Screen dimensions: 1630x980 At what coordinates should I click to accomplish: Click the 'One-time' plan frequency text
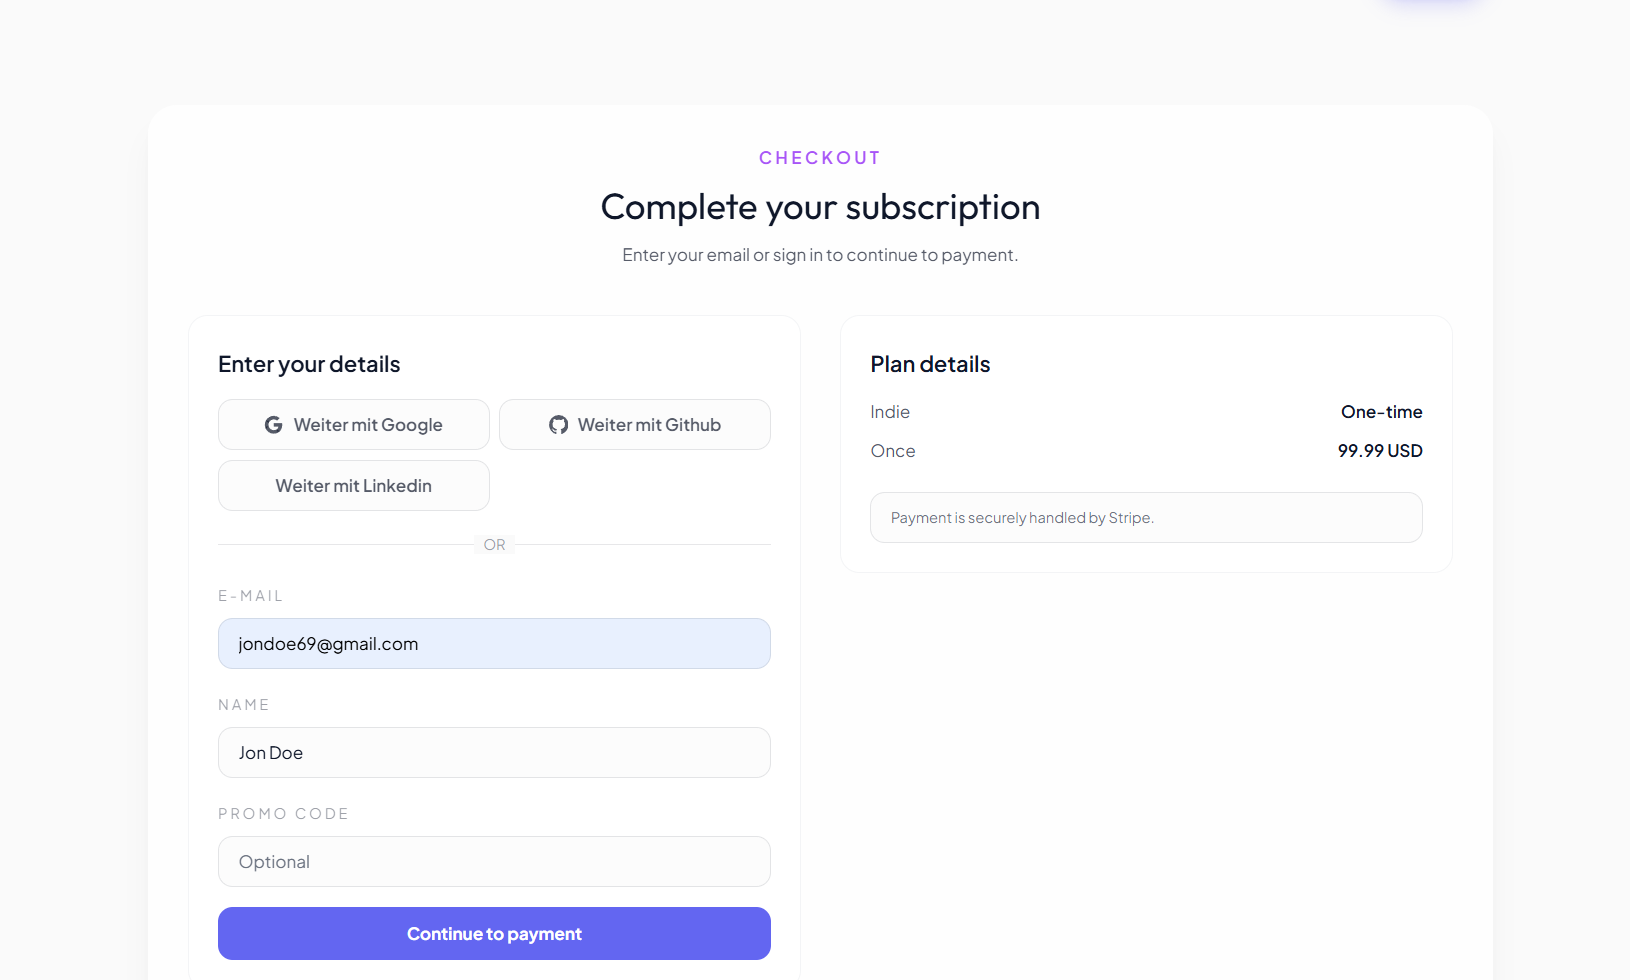[x=1382, y=411]
